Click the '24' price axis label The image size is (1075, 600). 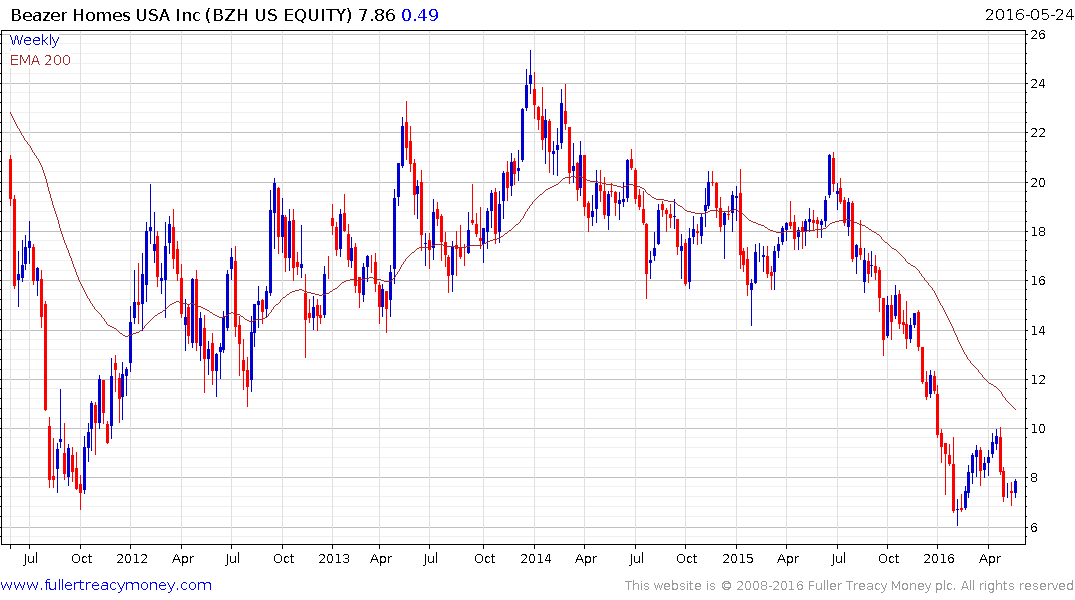click(x=1038, y=84)
